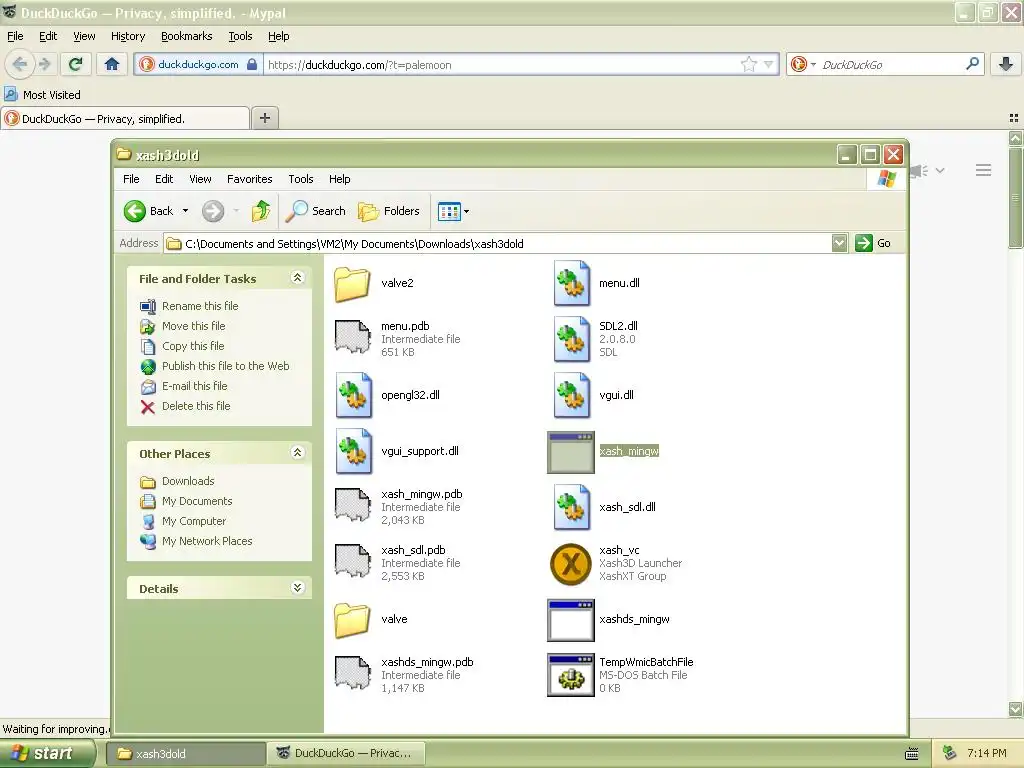Select the vgui.dll file icon
Screen dimensions: 1024x768
pos(571,395)
